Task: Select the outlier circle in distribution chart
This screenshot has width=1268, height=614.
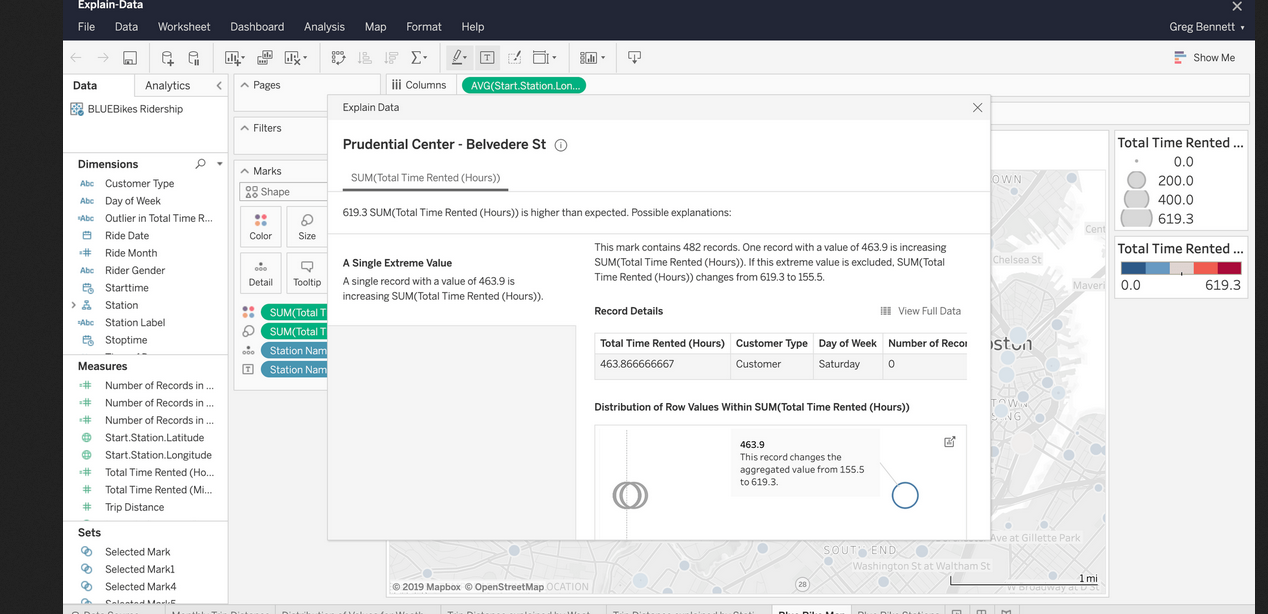Action: click(x=904, y=495)
